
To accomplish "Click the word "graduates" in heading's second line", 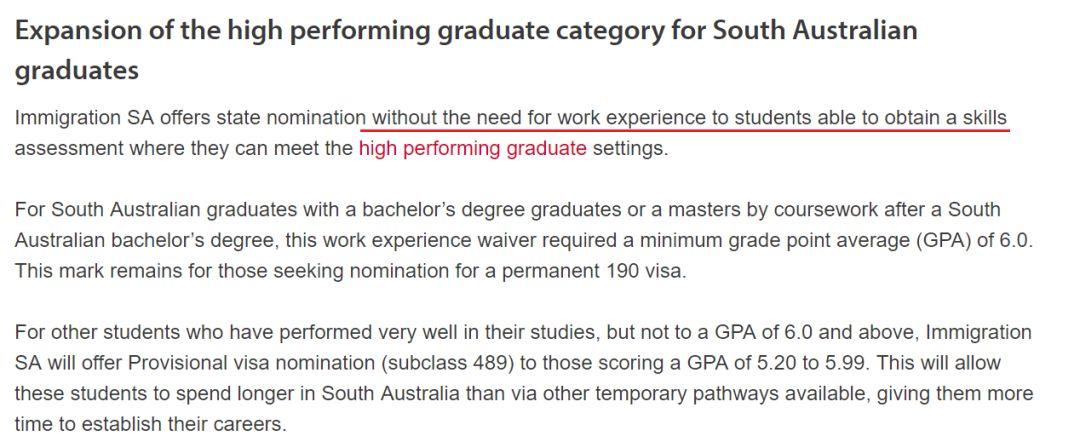I will [76, 70].
